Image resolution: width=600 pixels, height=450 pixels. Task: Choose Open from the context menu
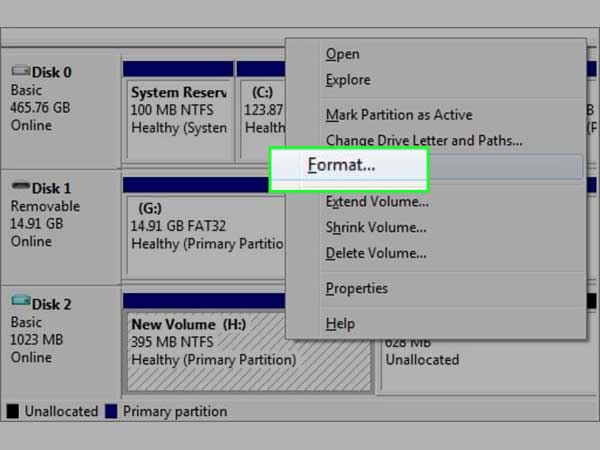pos(342,54)
